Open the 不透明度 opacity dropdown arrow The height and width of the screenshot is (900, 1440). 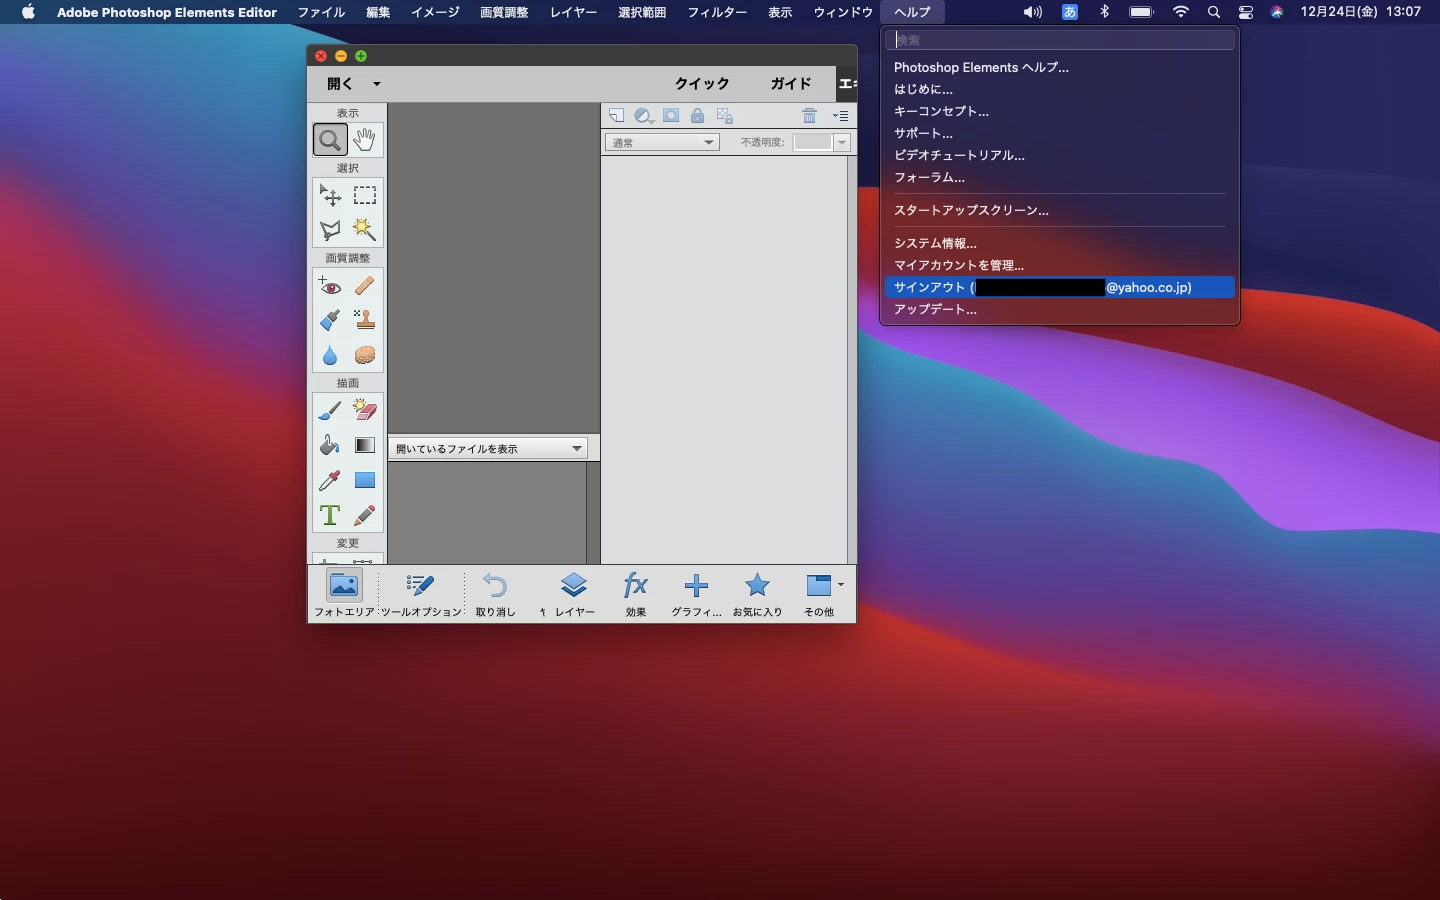point(842,143)
